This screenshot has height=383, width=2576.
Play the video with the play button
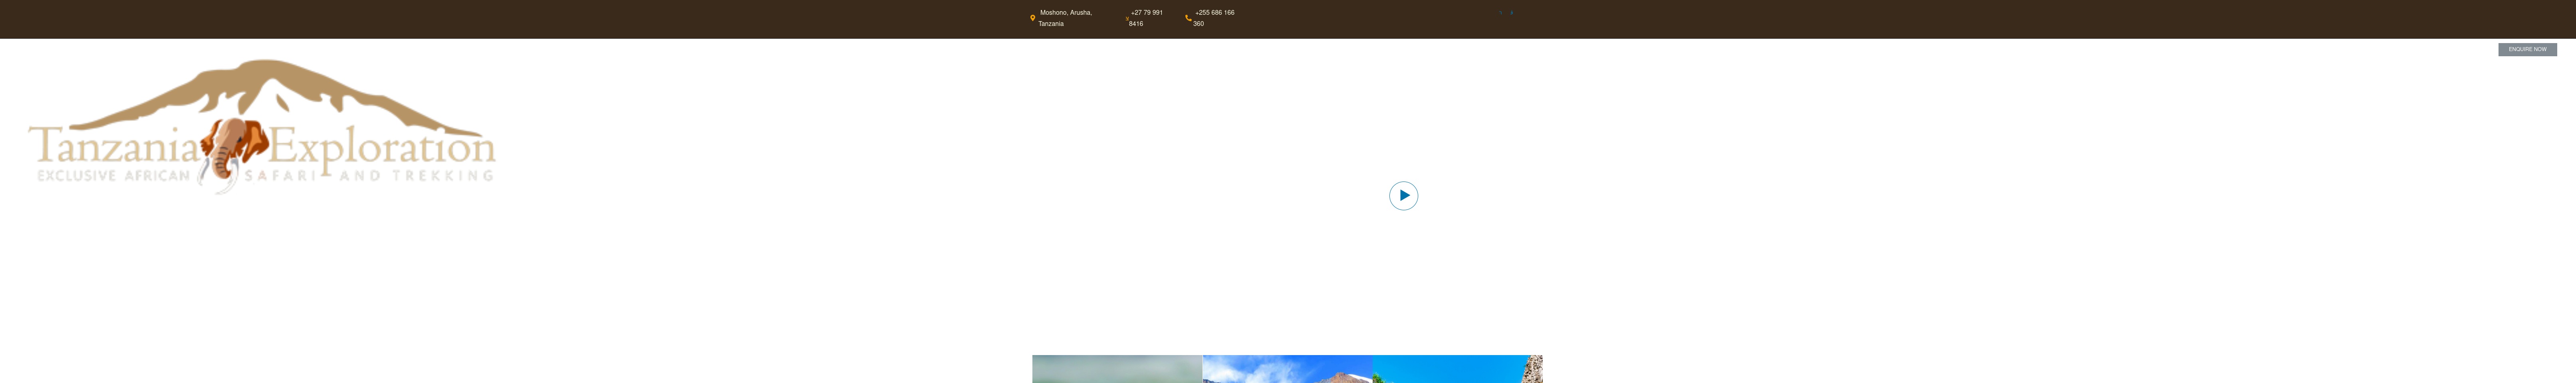coord(1403,195)
